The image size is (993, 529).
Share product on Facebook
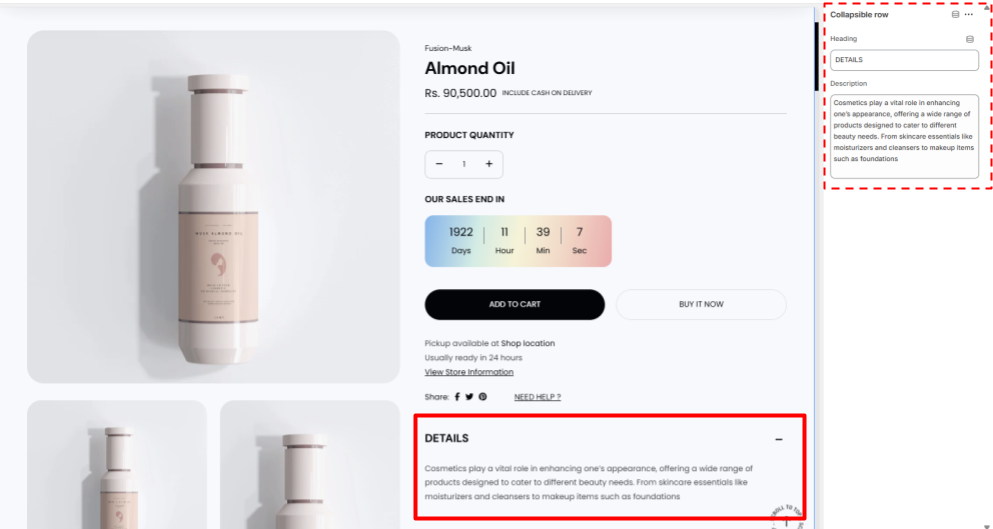coord(458,397)
